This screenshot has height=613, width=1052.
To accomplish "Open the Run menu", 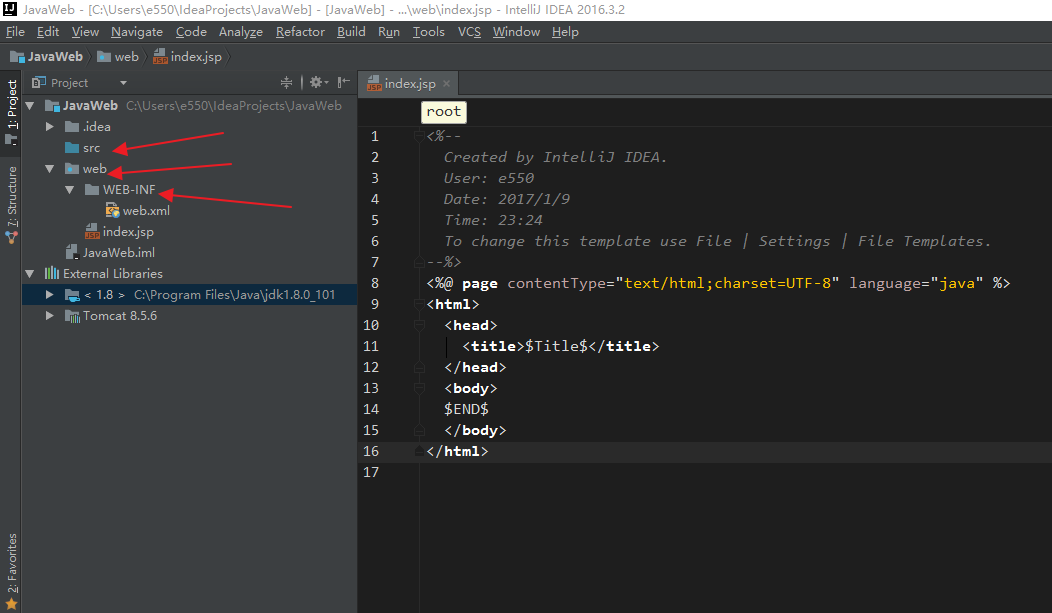I will click(388, 32).
